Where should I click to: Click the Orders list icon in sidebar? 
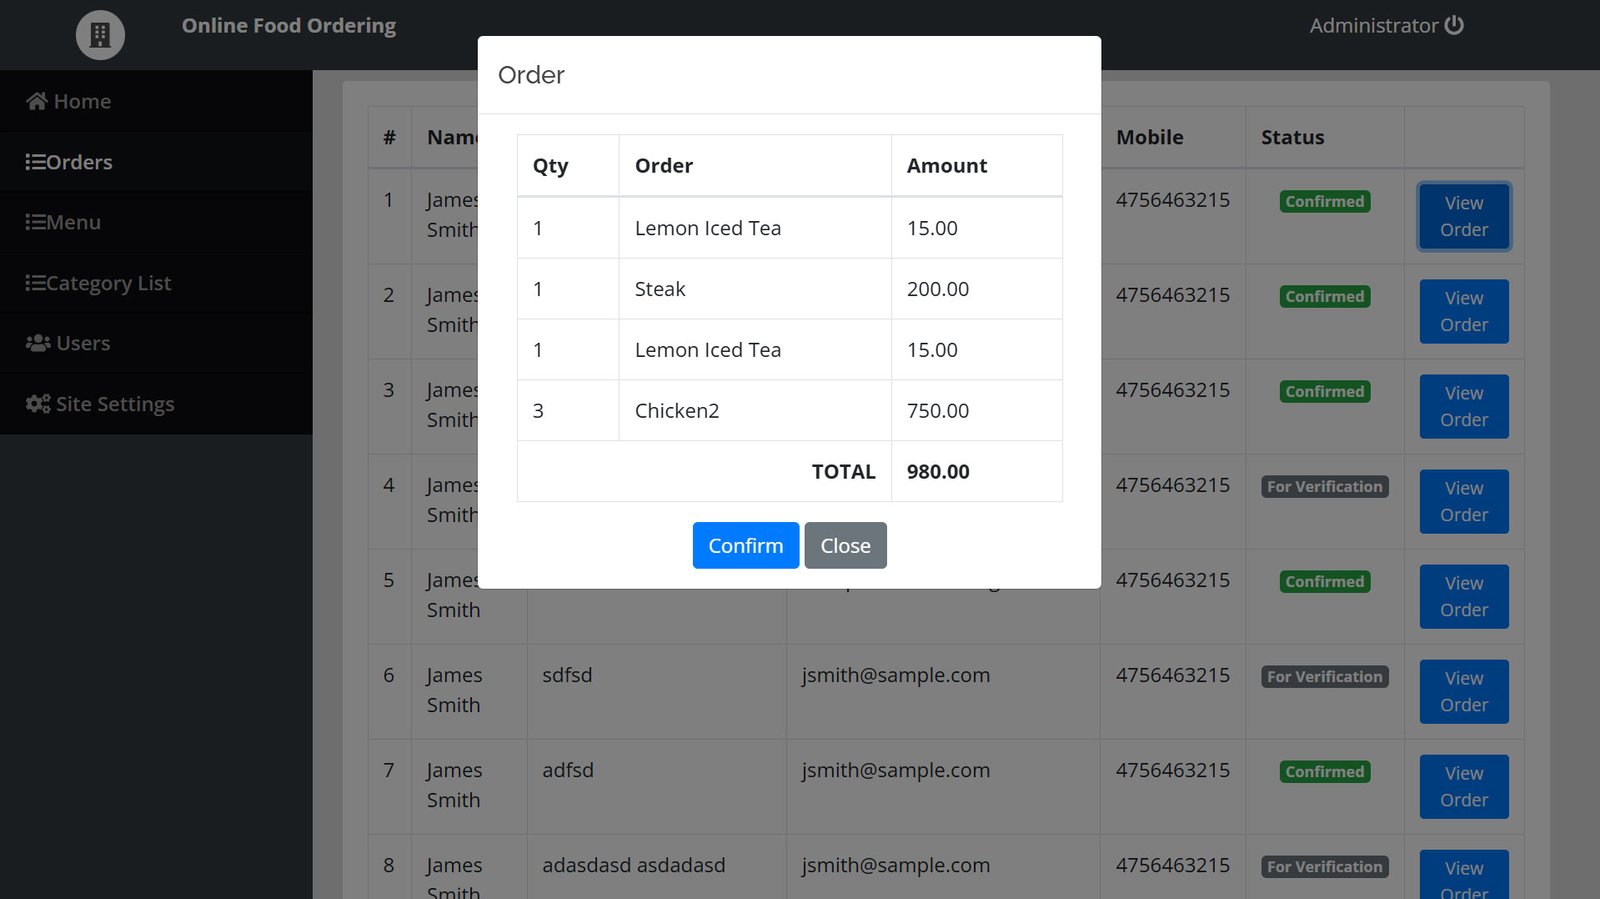[x=35, y=162]
